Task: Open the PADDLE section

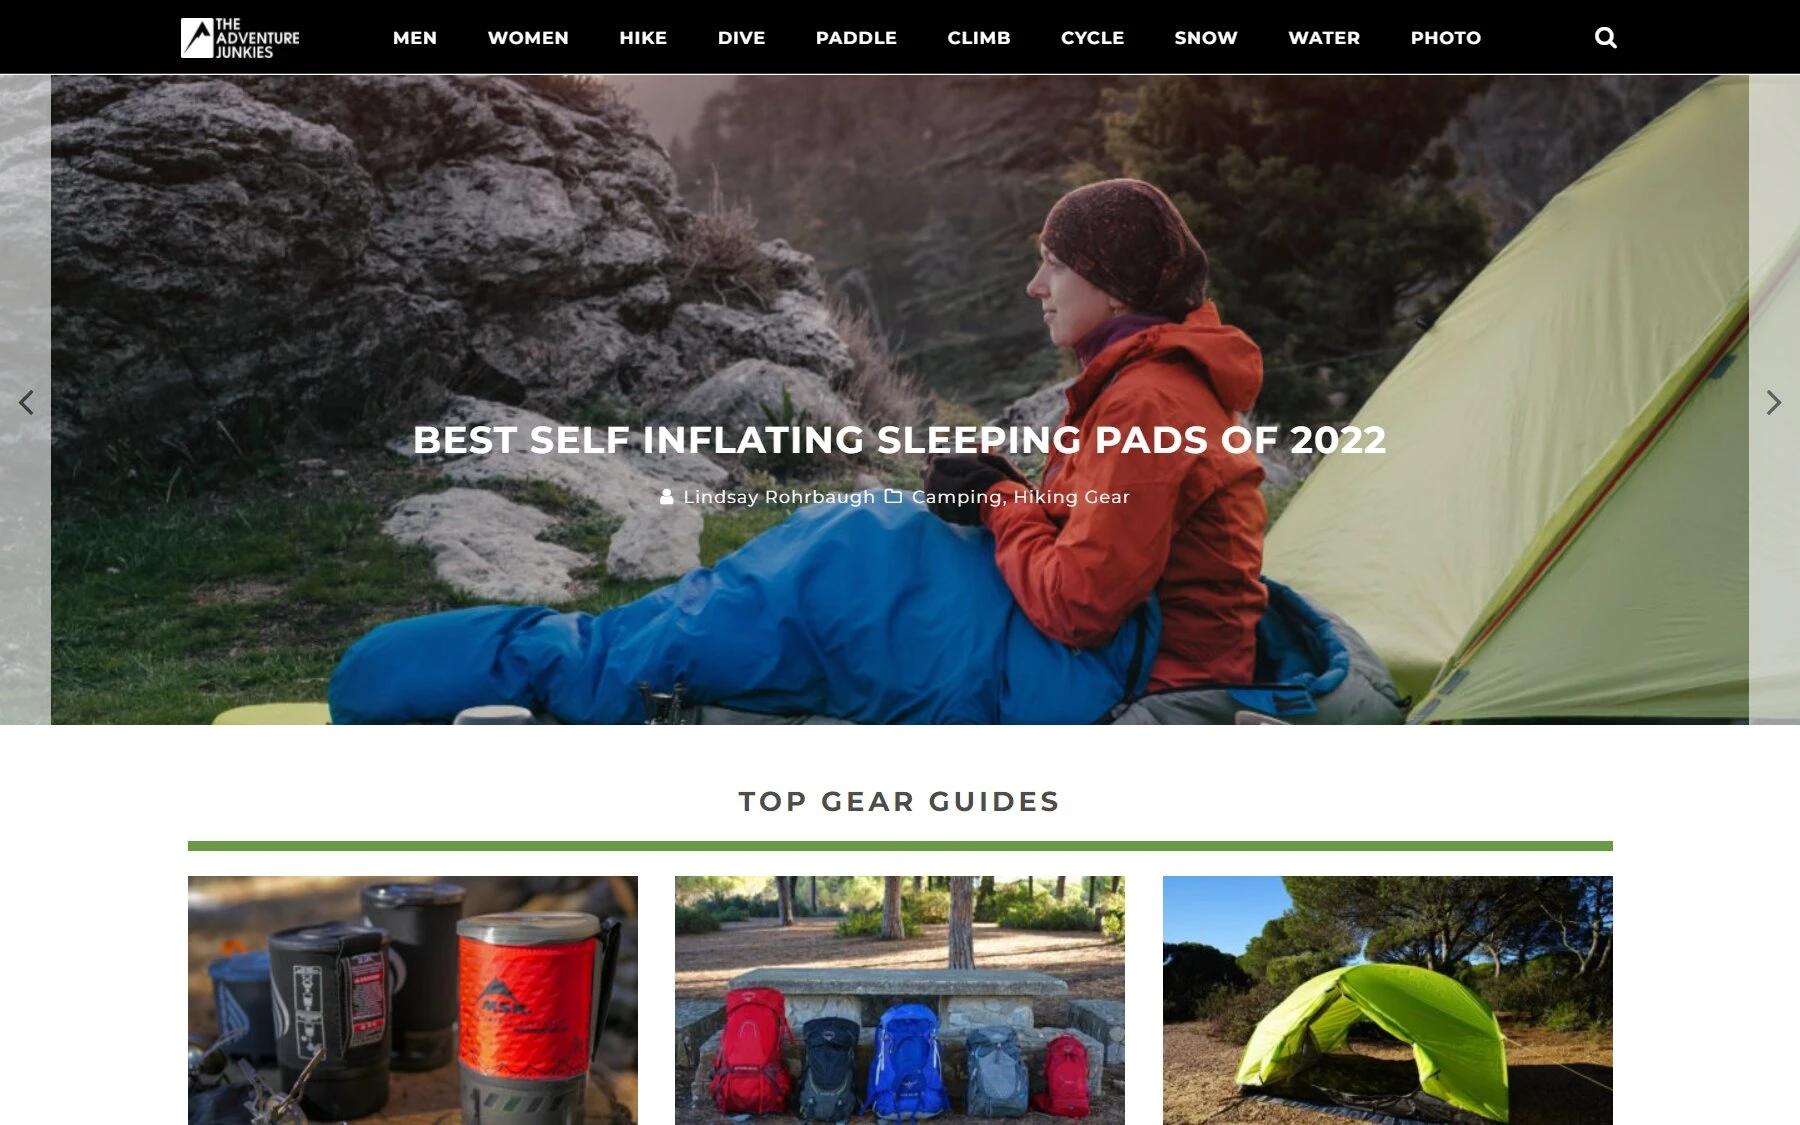Action: [x=856, y=38]
